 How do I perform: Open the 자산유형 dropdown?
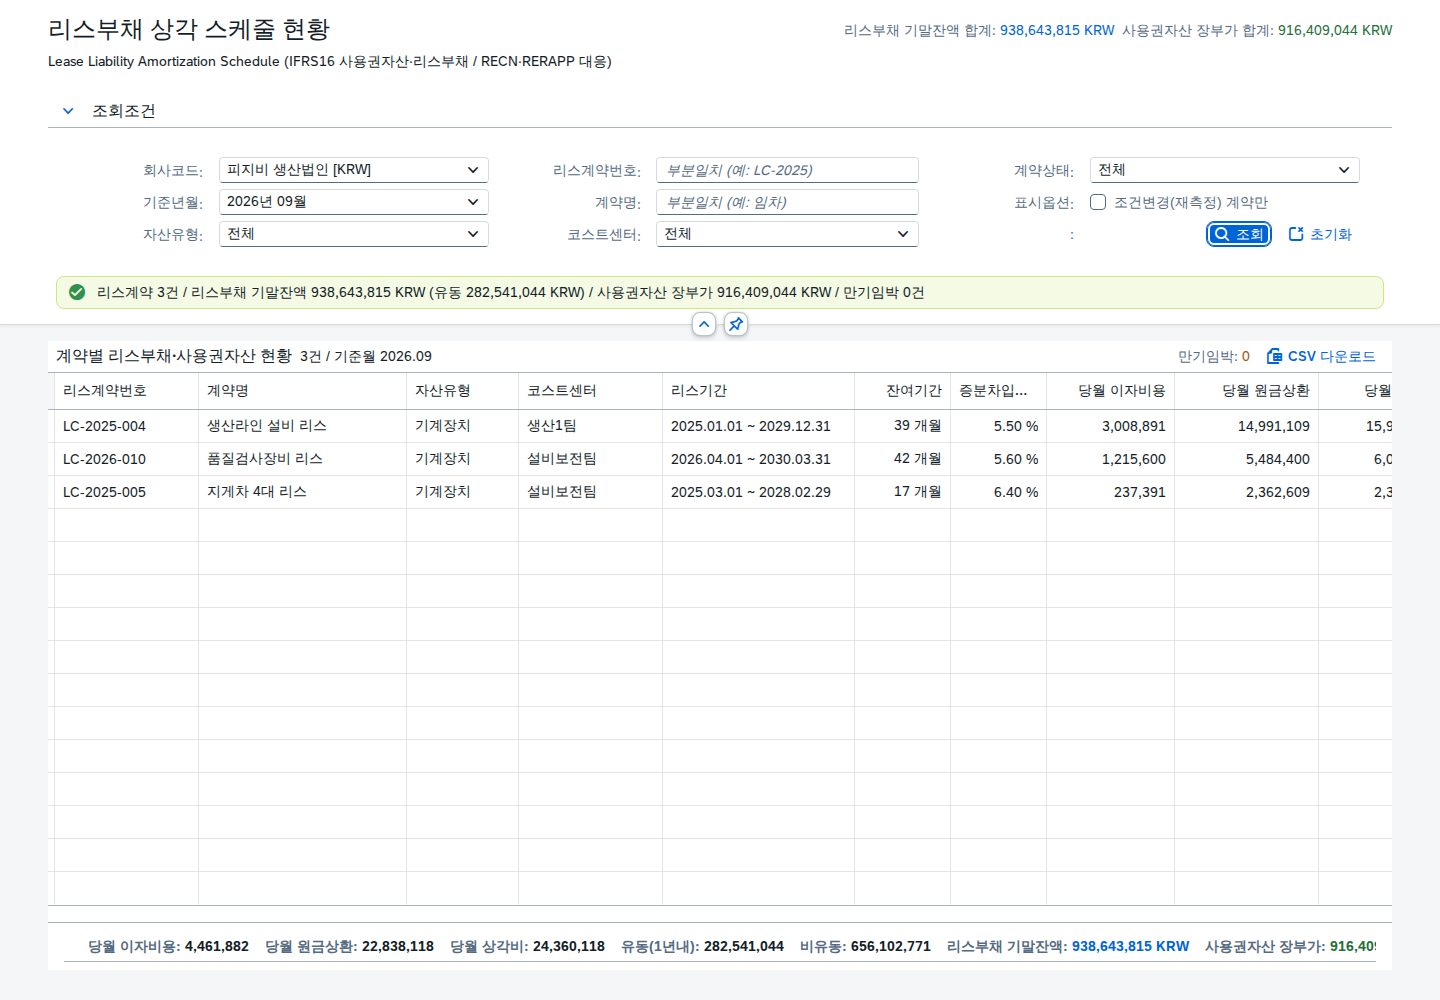[353, 234]
